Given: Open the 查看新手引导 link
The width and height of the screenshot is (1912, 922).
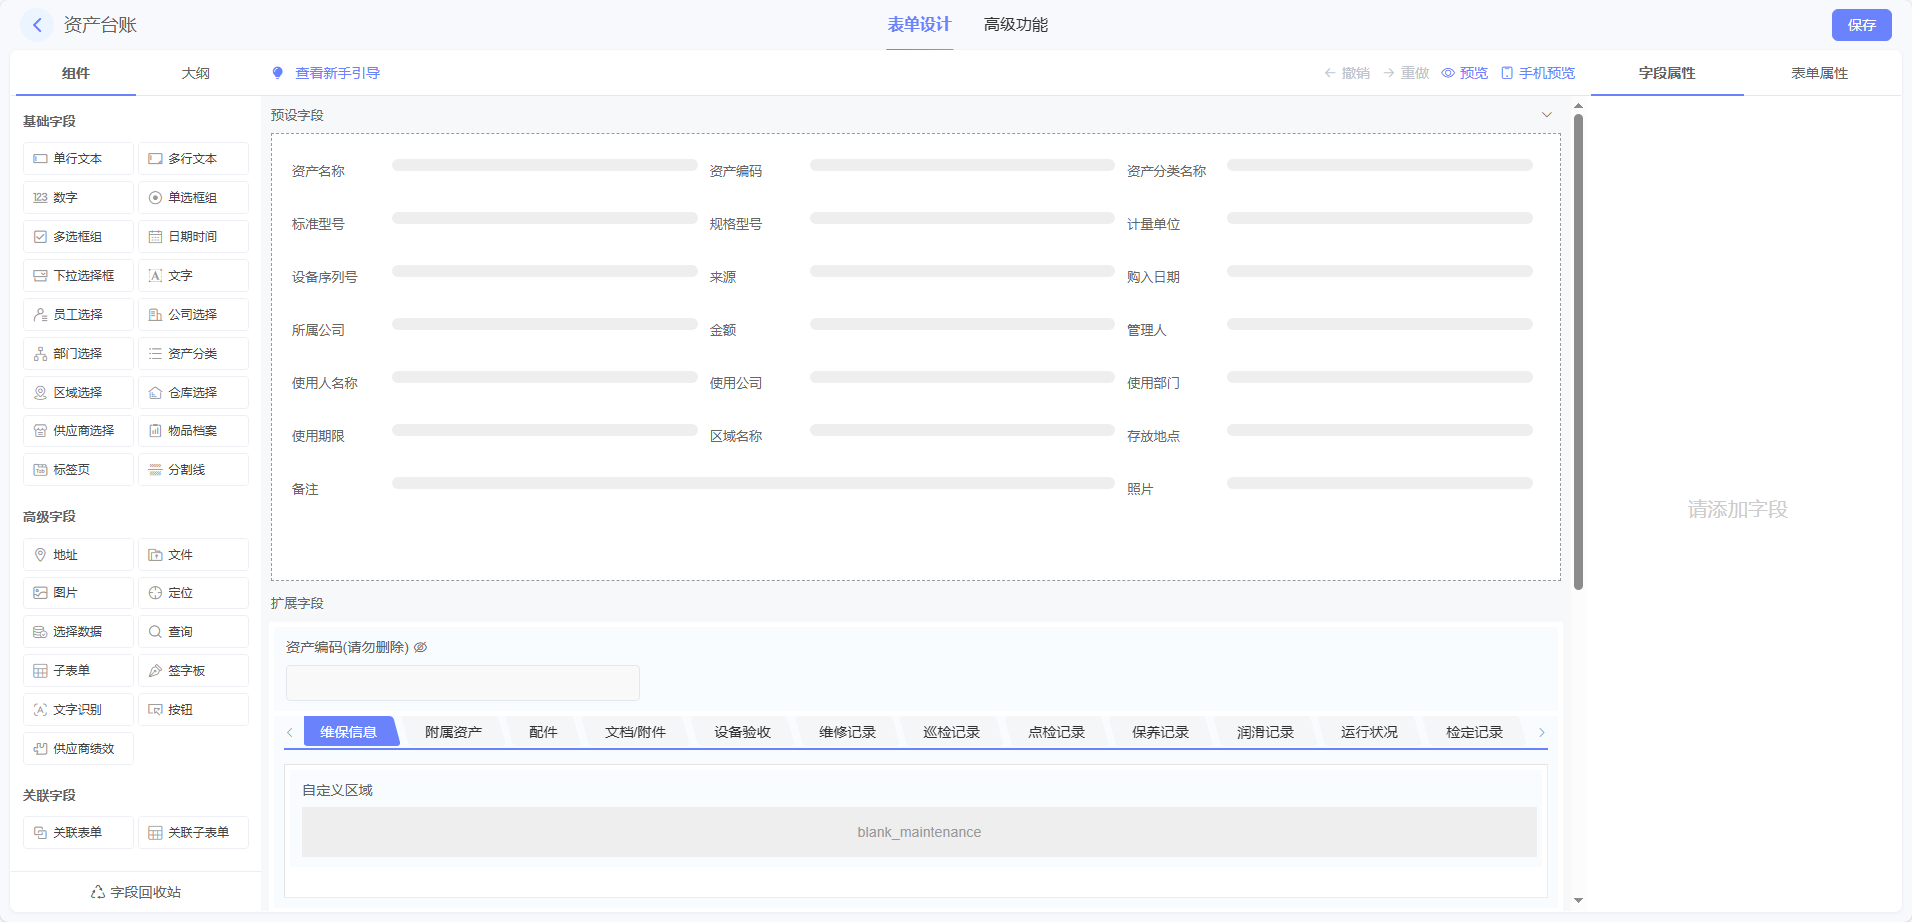Looking at the screenshot, I should tap(337, 73).
